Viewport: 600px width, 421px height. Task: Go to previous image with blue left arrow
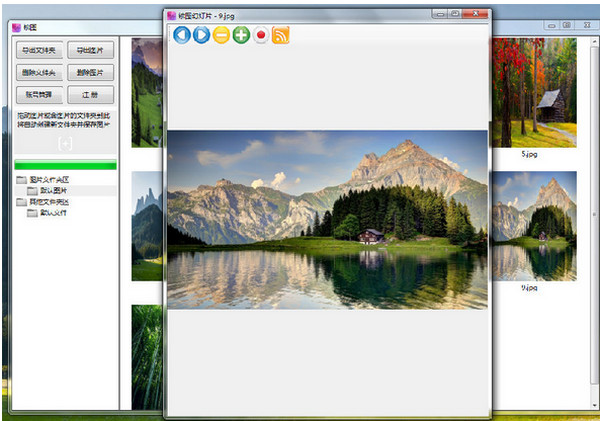[182, 36]
